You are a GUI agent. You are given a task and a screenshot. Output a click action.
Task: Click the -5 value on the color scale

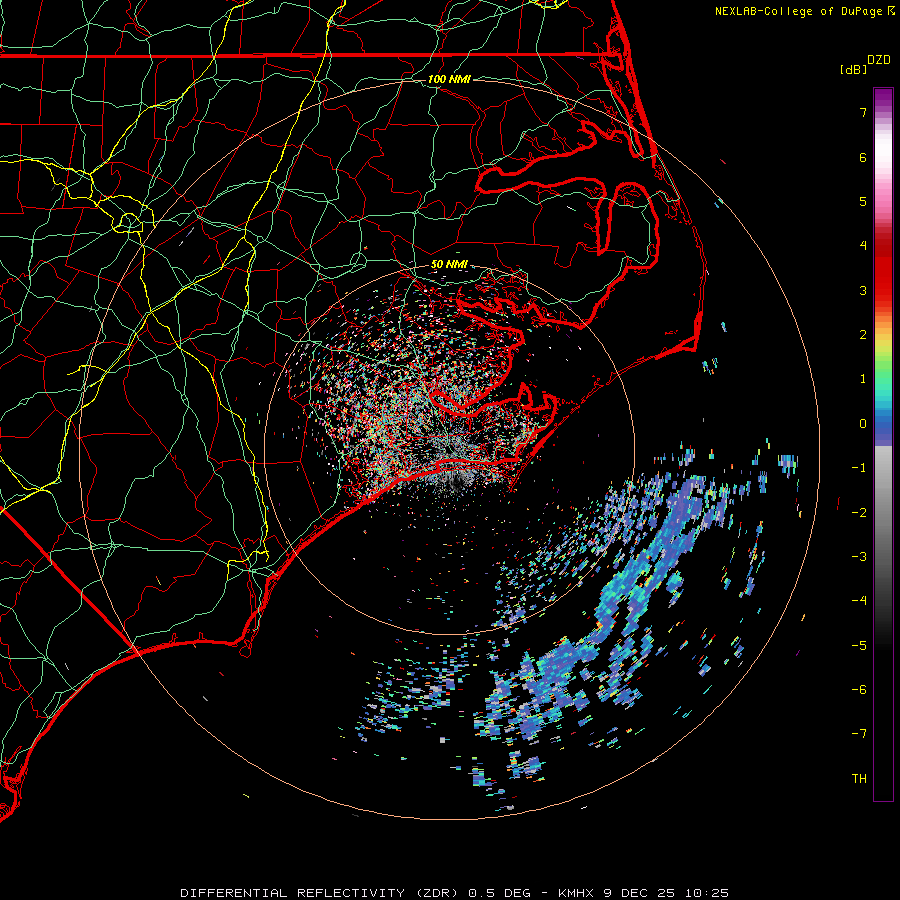(x=859, y=645)
